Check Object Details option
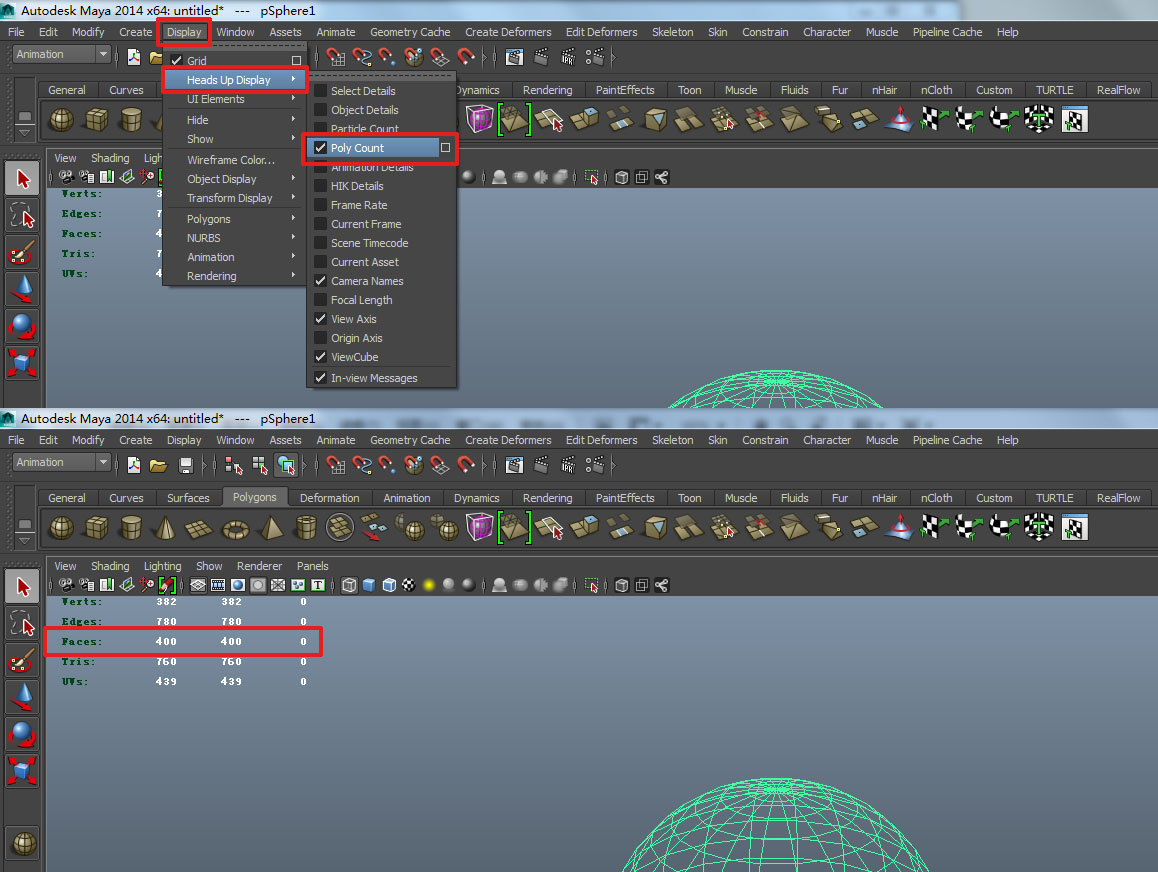 coord(321,110)
